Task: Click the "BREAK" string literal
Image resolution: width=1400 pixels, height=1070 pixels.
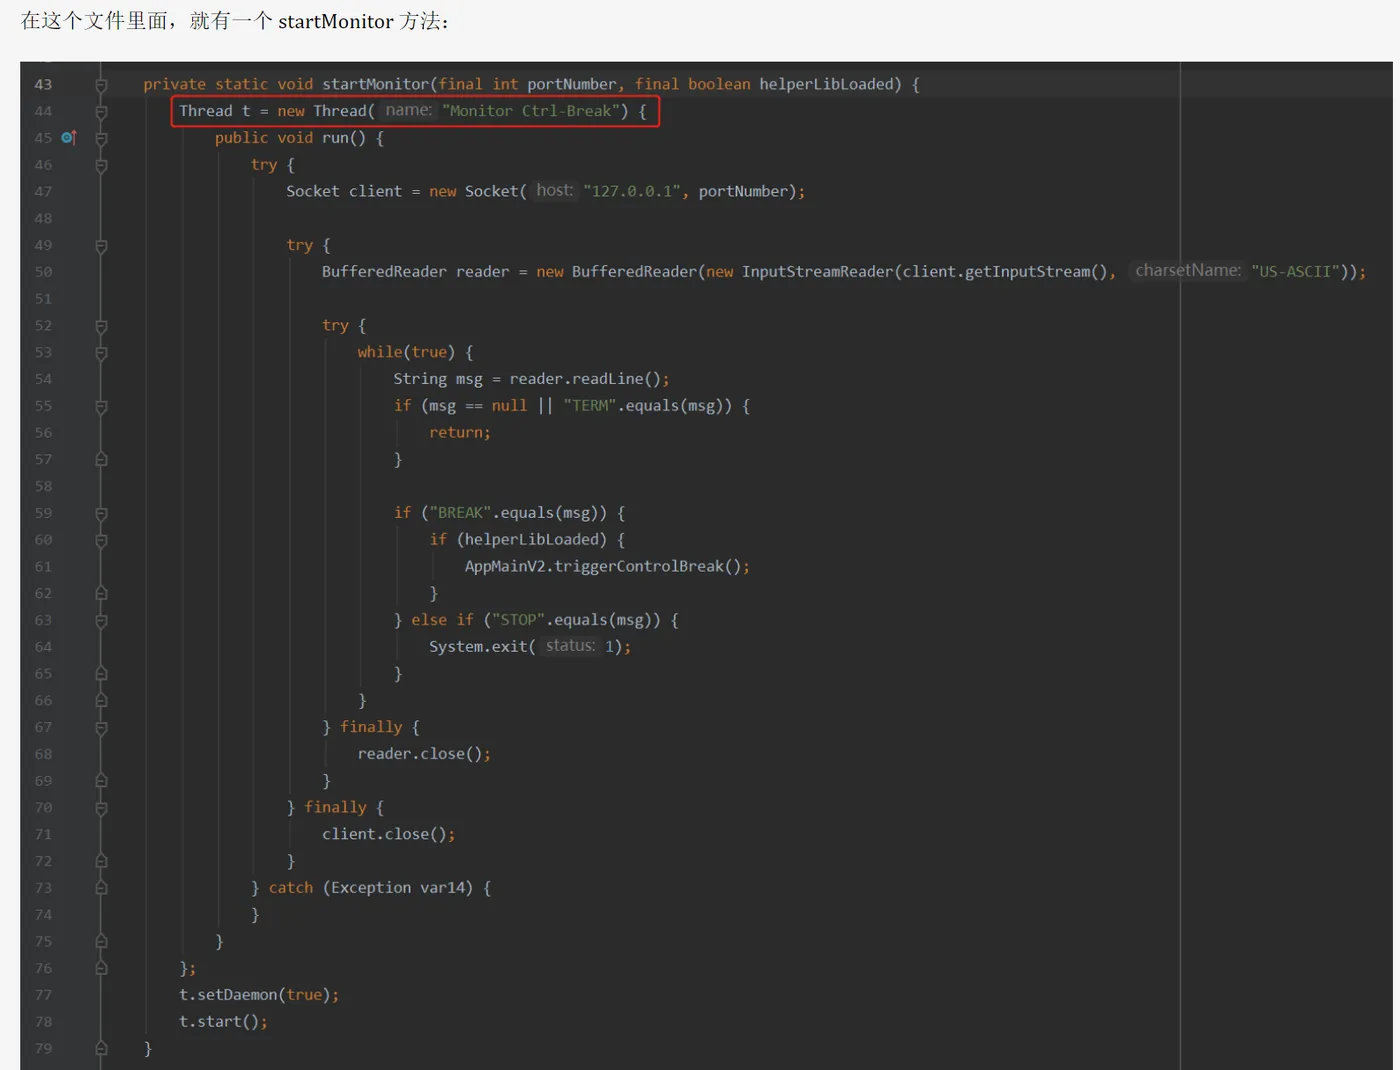Action: click(460, 512)
